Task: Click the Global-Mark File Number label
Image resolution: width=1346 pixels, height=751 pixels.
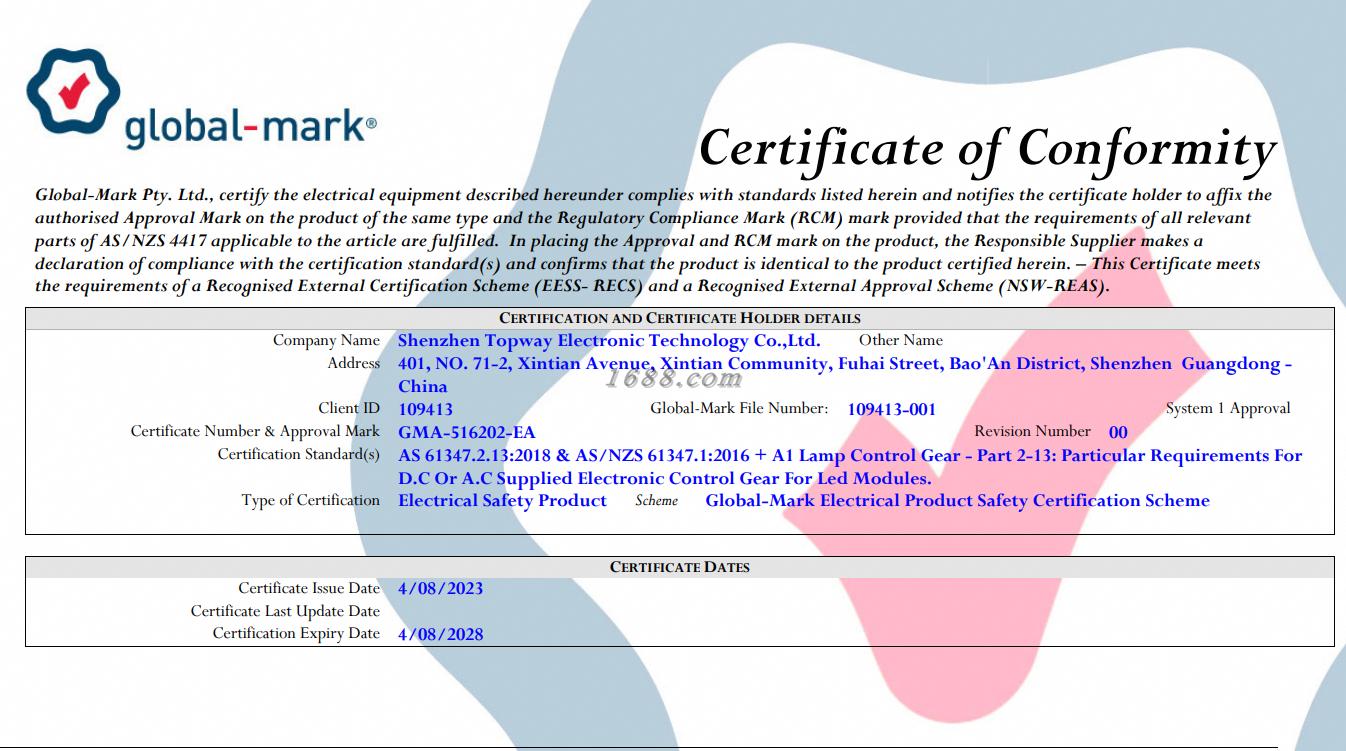Action: click(x=739, y=408)
